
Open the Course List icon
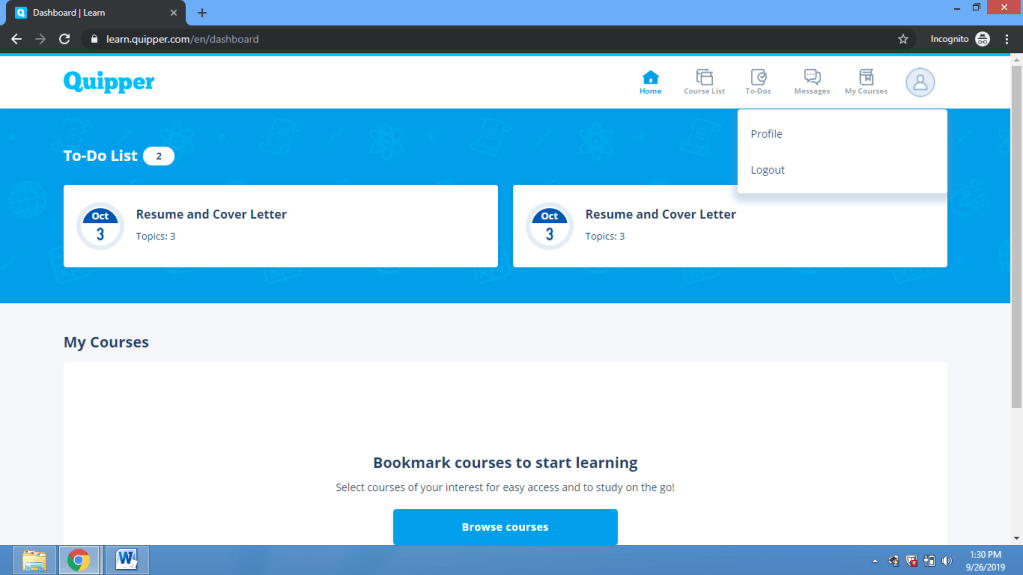(704, 78)
